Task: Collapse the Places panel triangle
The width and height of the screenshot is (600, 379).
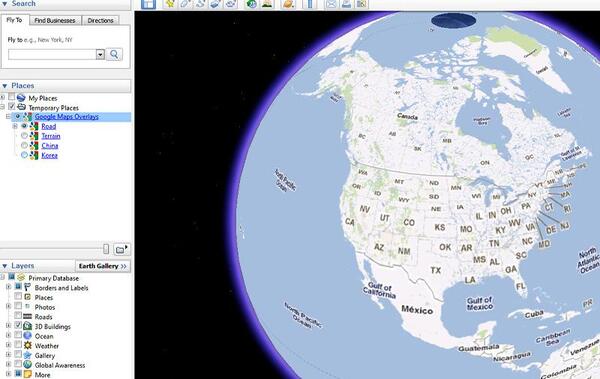Action: [5, 86]
